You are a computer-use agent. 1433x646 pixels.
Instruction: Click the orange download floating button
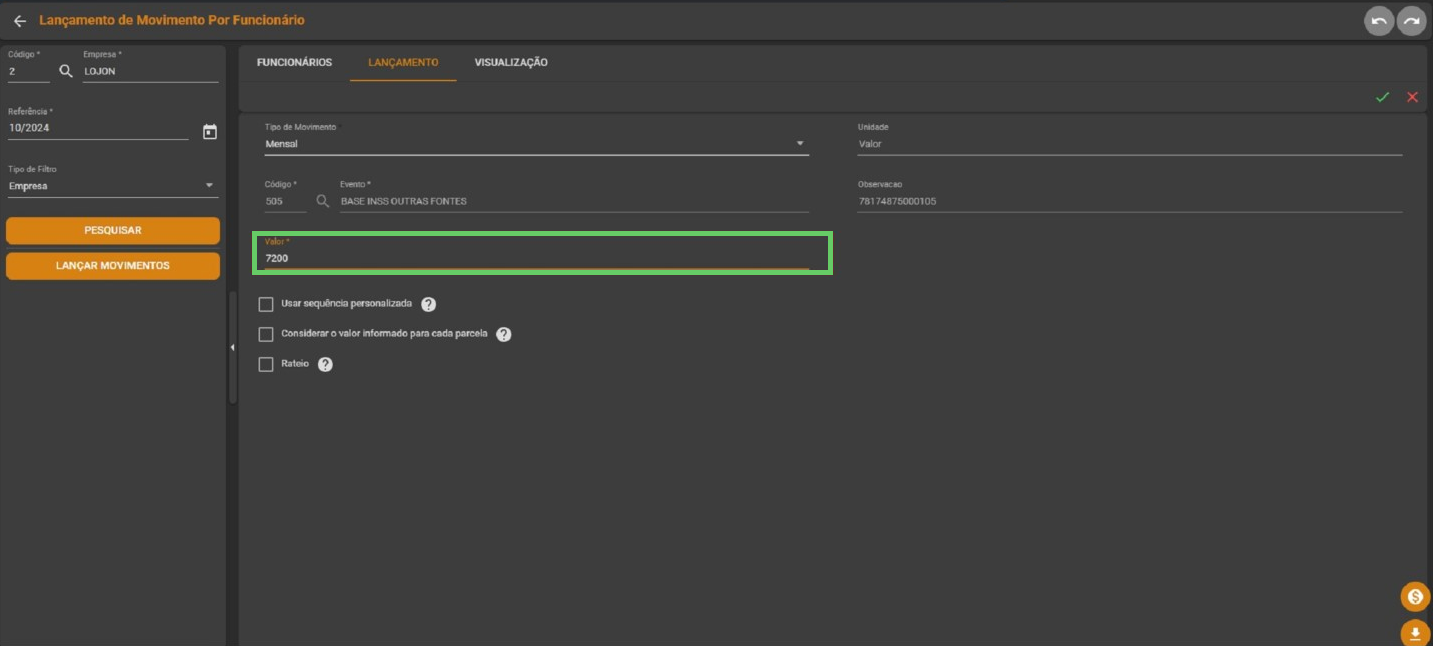(1415, 633)
